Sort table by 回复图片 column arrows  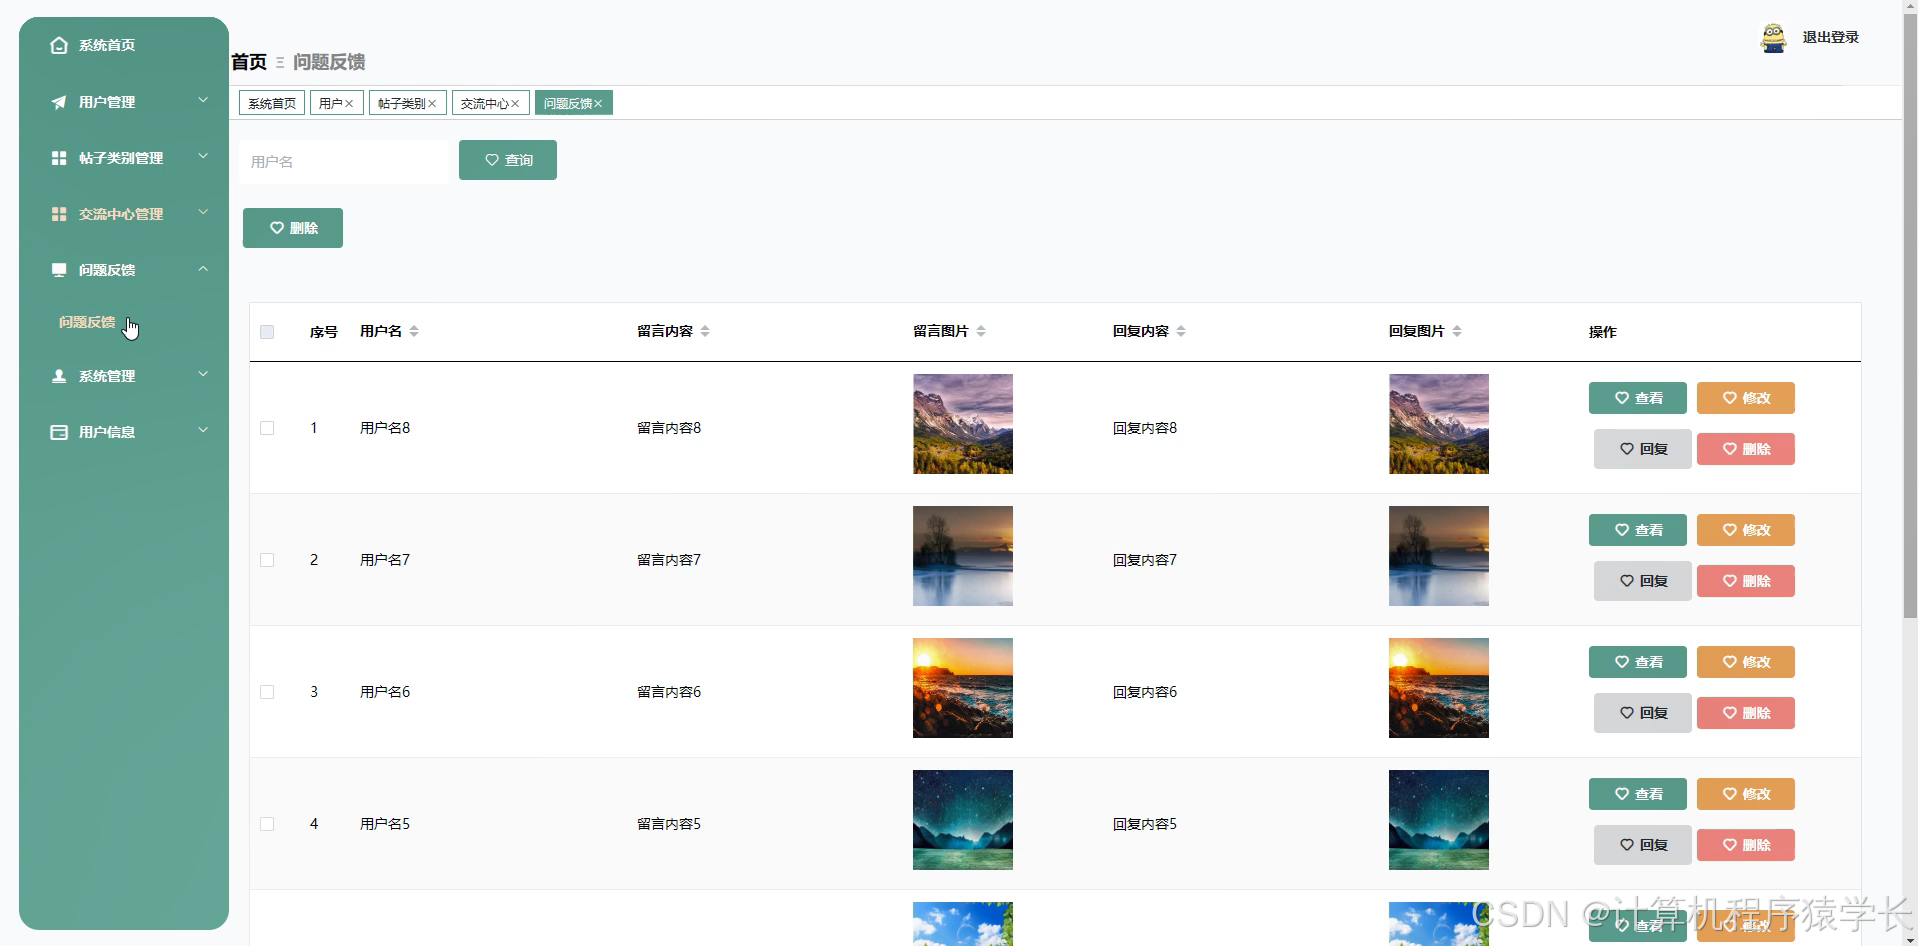(1457, 331)
